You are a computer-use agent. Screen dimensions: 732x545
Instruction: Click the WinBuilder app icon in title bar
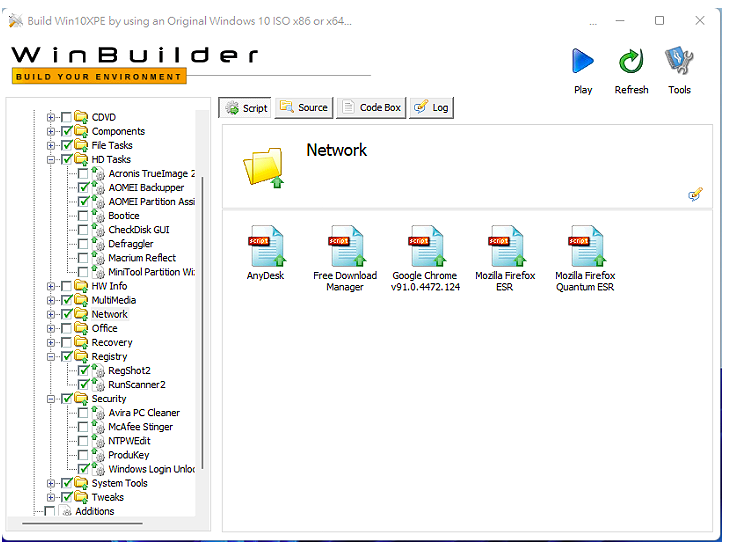[15, 21]
